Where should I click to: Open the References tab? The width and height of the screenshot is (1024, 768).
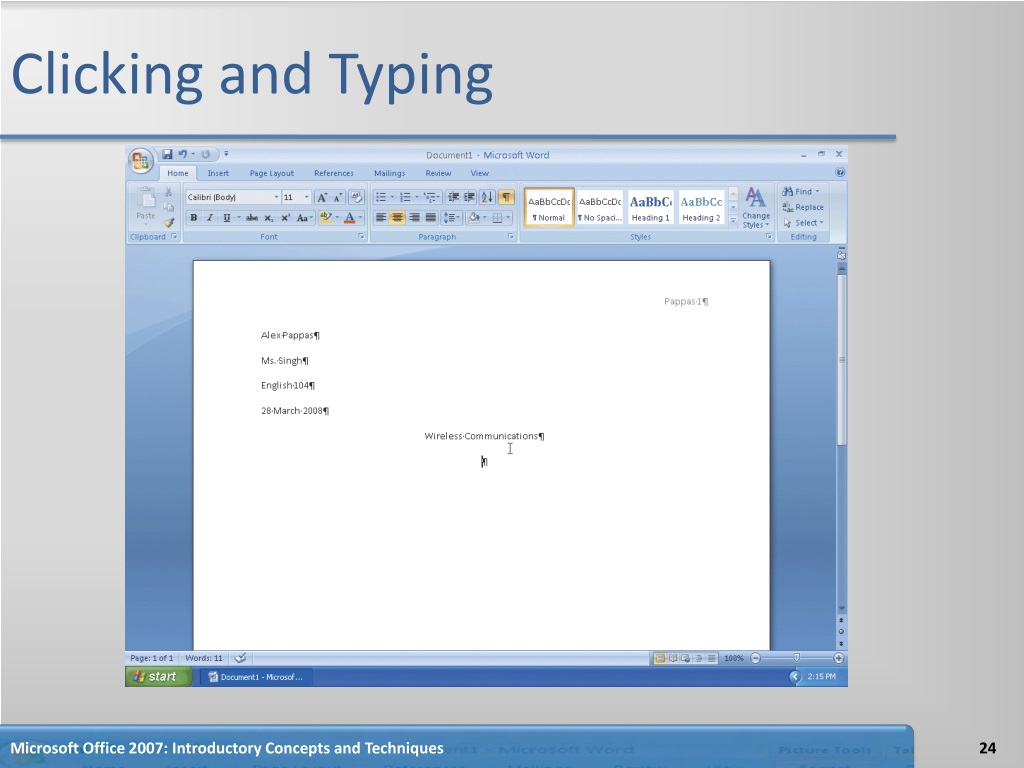(334, 173)
